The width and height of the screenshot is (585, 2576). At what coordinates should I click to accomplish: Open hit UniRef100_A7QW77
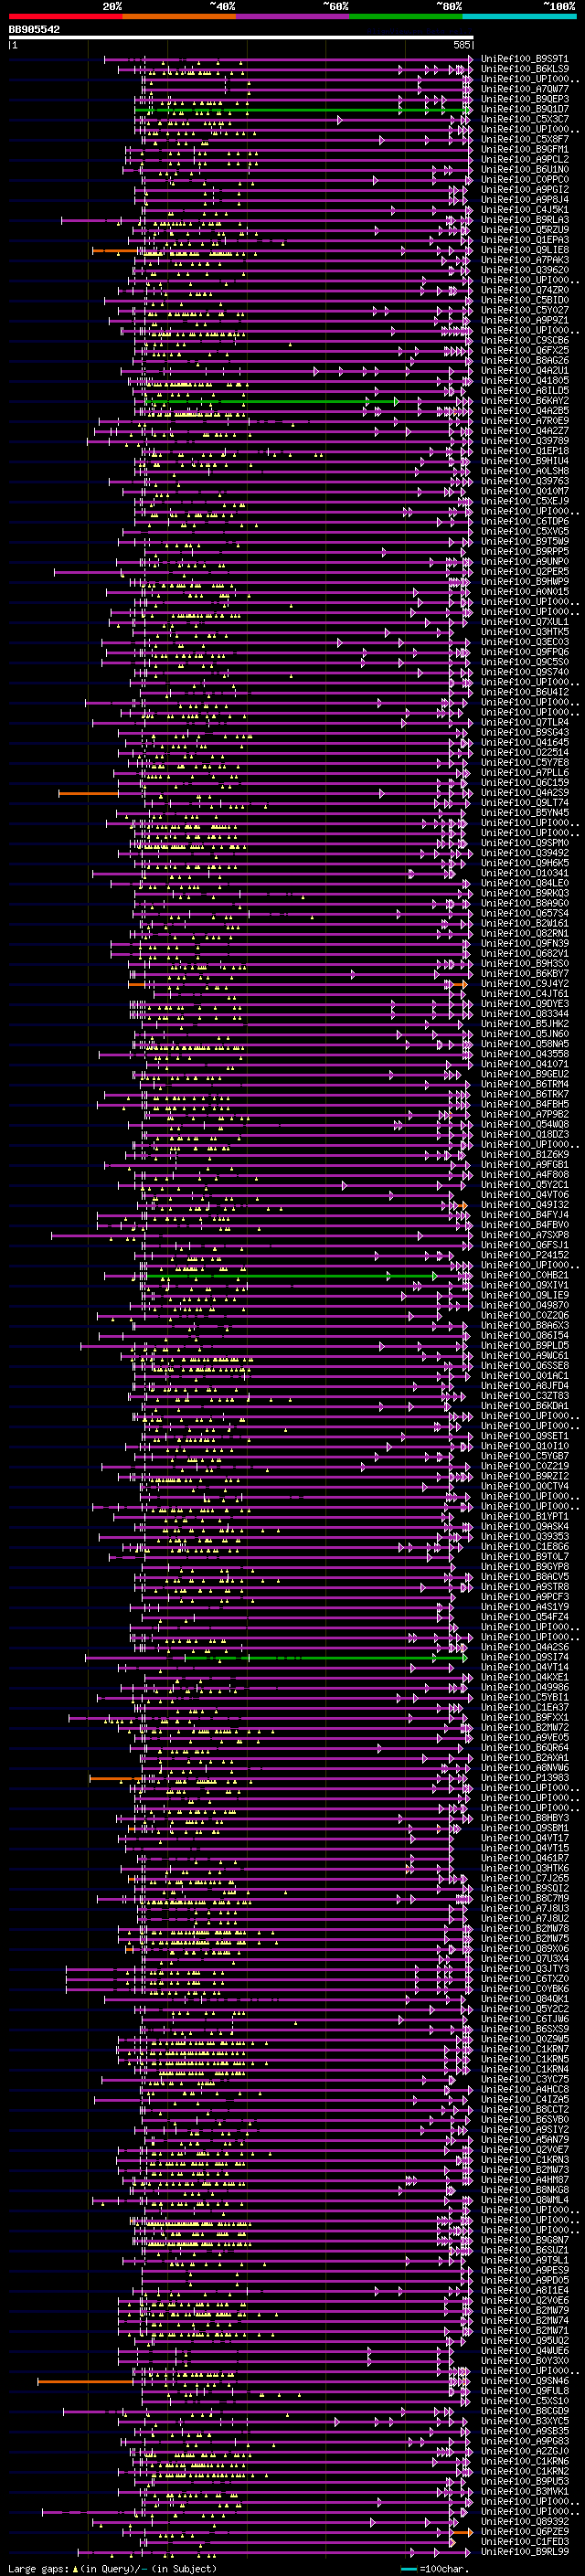[x=525, y=89]
